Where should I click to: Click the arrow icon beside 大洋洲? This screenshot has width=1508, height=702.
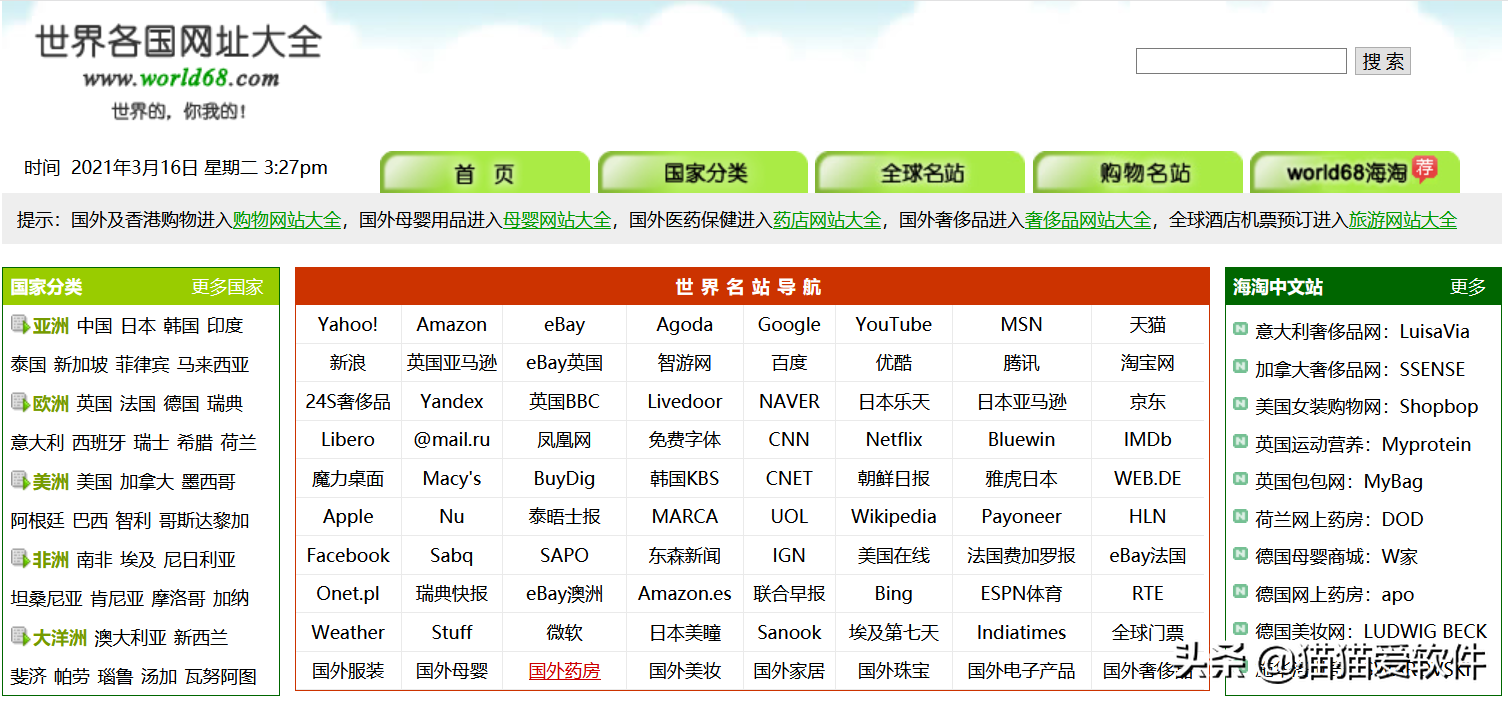[x=20, y=636]
